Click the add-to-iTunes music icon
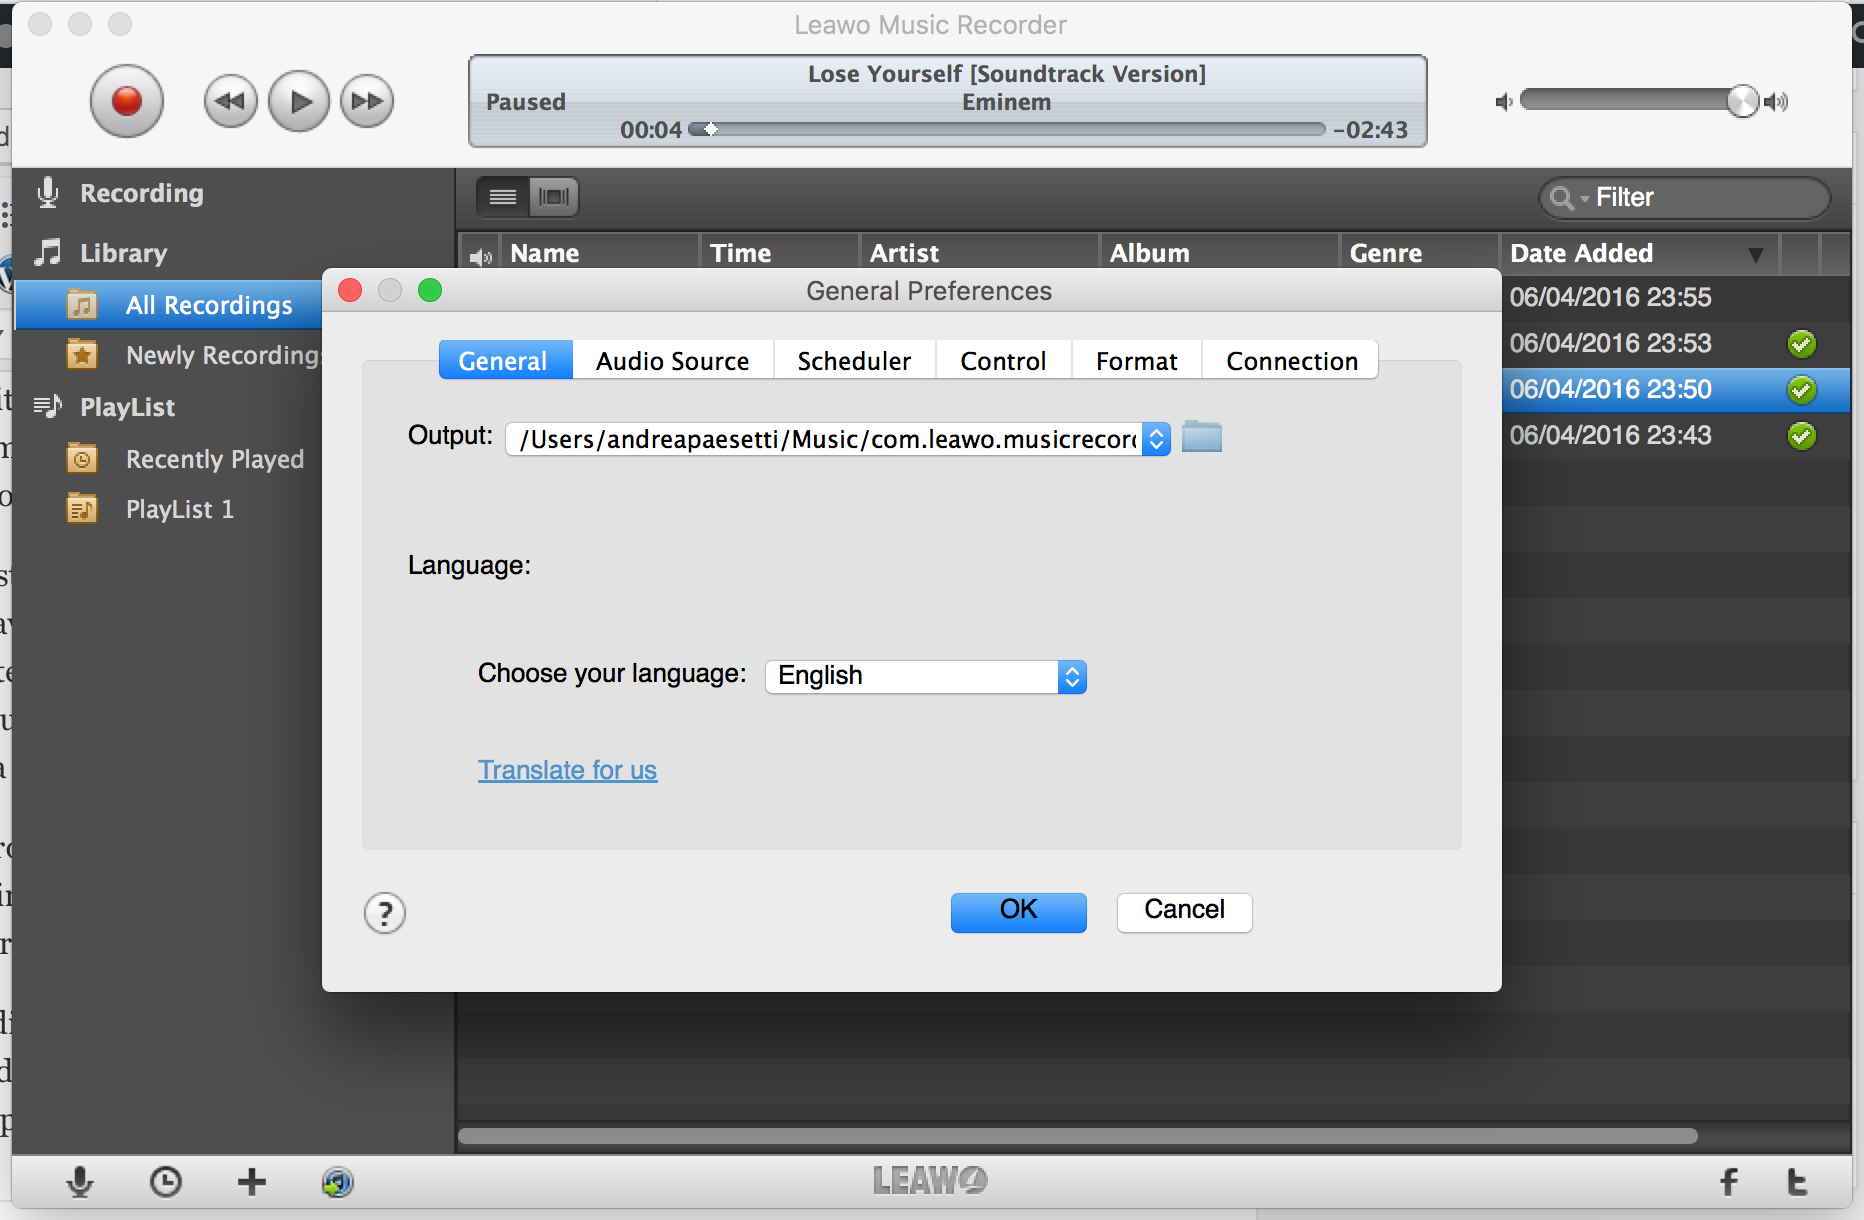 point(338,1182)
